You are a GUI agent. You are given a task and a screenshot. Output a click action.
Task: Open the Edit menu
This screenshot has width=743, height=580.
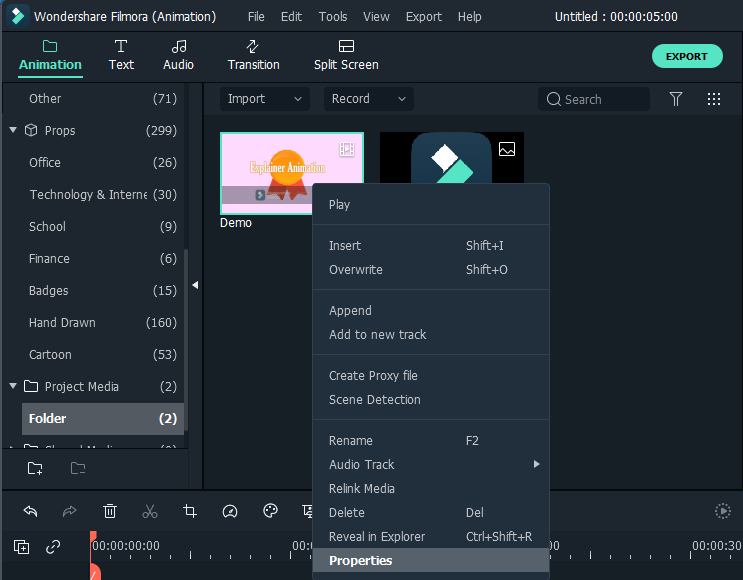coord(291,17)
